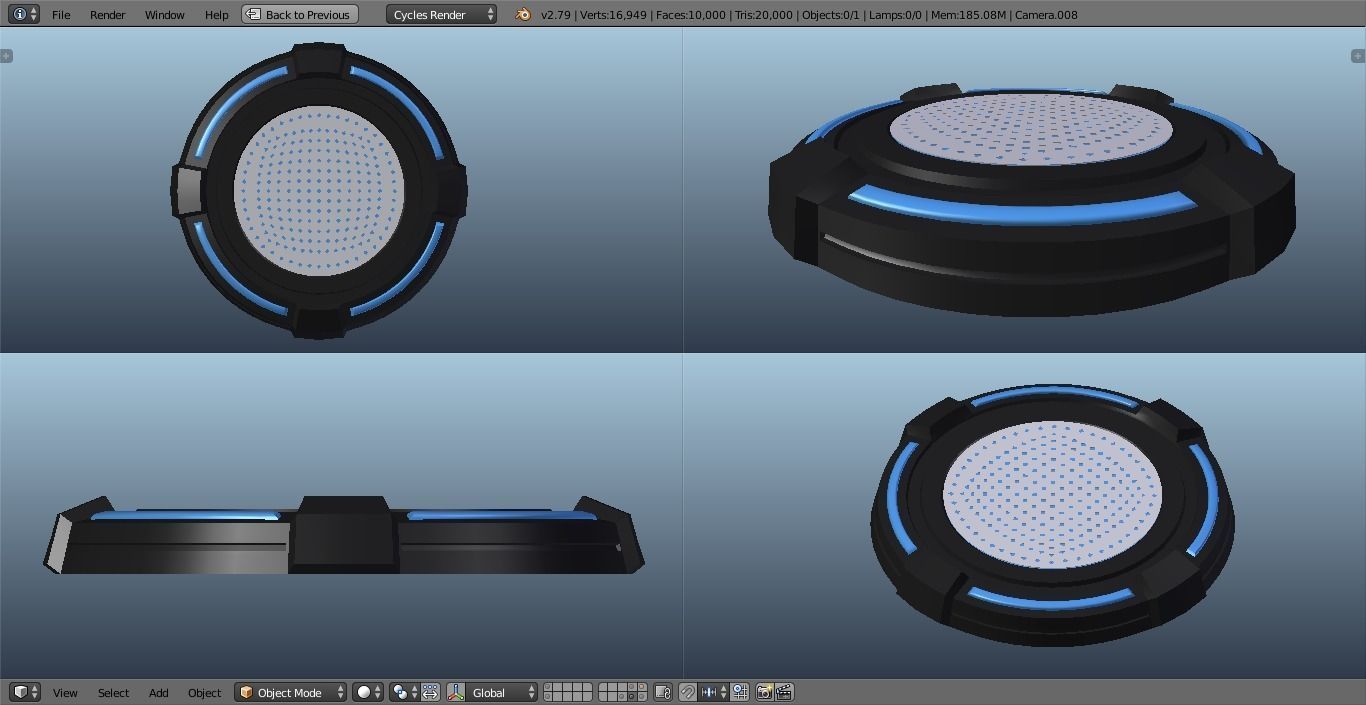Open the Add menu in 3D header
Screen dimensions: 1366x705
pos(158,693)
